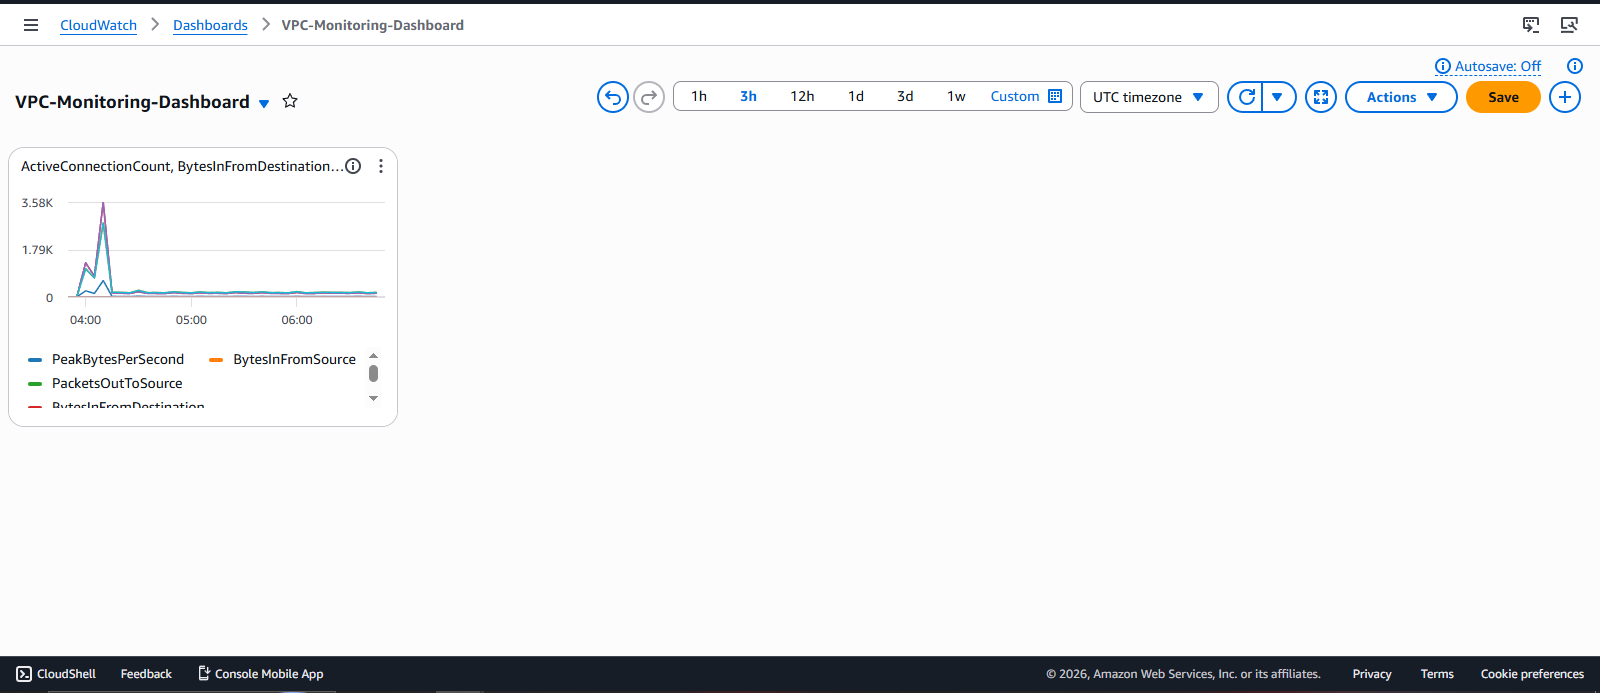The image size is (1600, 693).
Task: Add VPC-Monitoring-Dashboard to favorites with star
Action: click(290, 101)
